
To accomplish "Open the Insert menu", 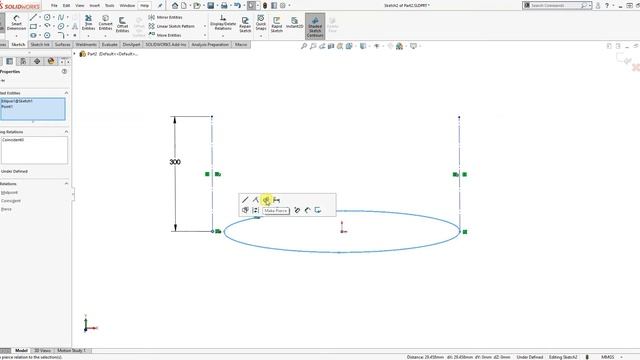I will (94, 6).
